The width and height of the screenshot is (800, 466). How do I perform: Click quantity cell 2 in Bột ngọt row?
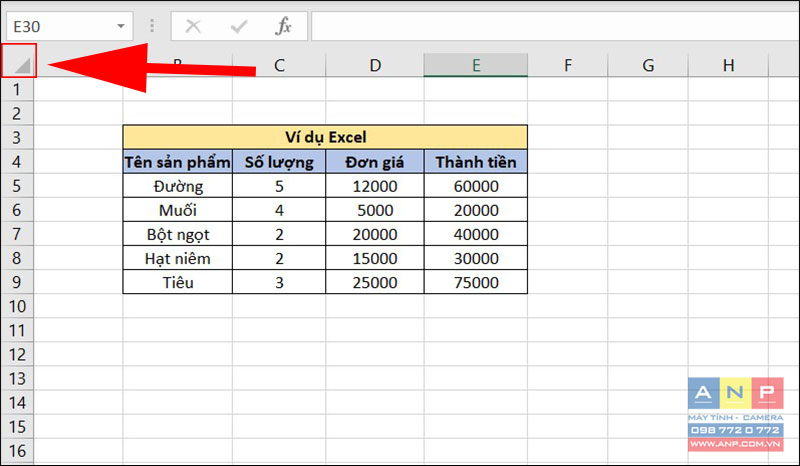(279, 234)
